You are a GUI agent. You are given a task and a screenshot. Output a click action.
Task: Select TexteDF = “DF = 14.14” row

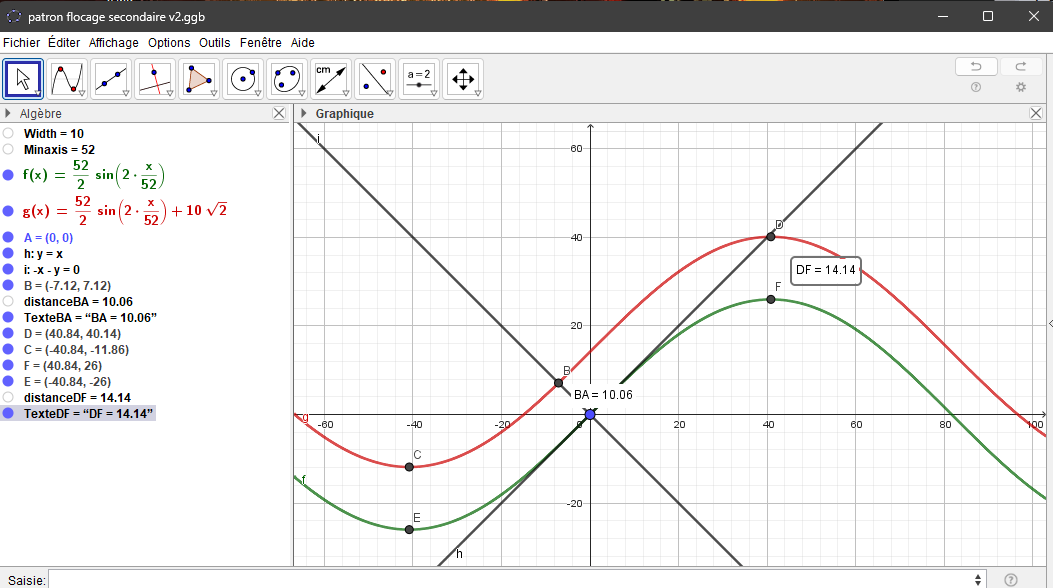click(89, 413)
